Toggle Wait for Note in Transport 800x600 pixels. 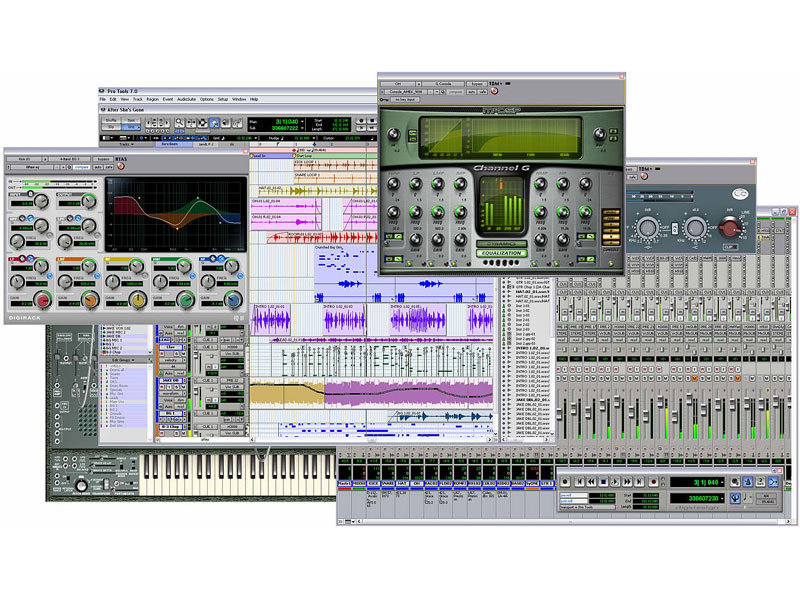click(735, 482)
